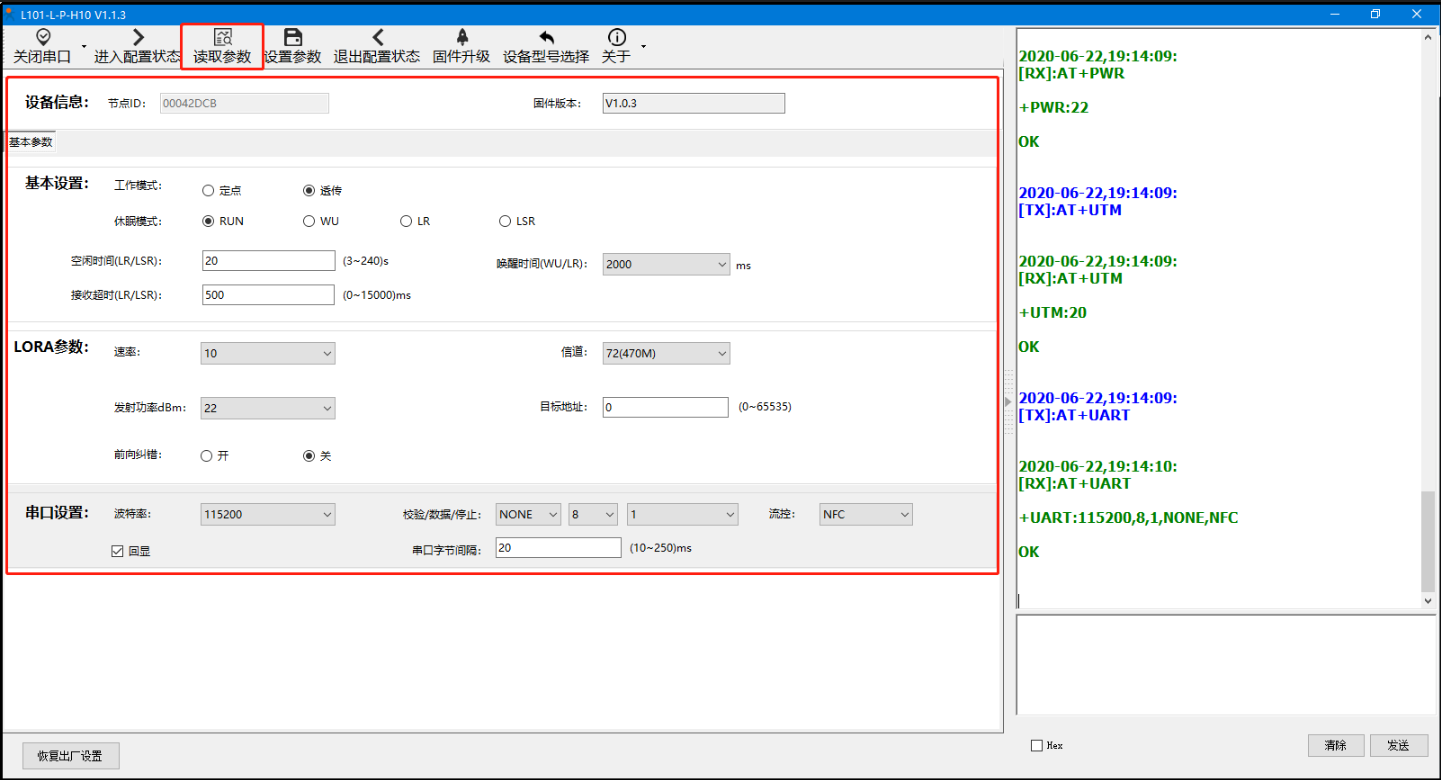The width and height of the screenshot is (1441, 780).
Task: Select 定点 work mode radio button
Action: (208, 191)
